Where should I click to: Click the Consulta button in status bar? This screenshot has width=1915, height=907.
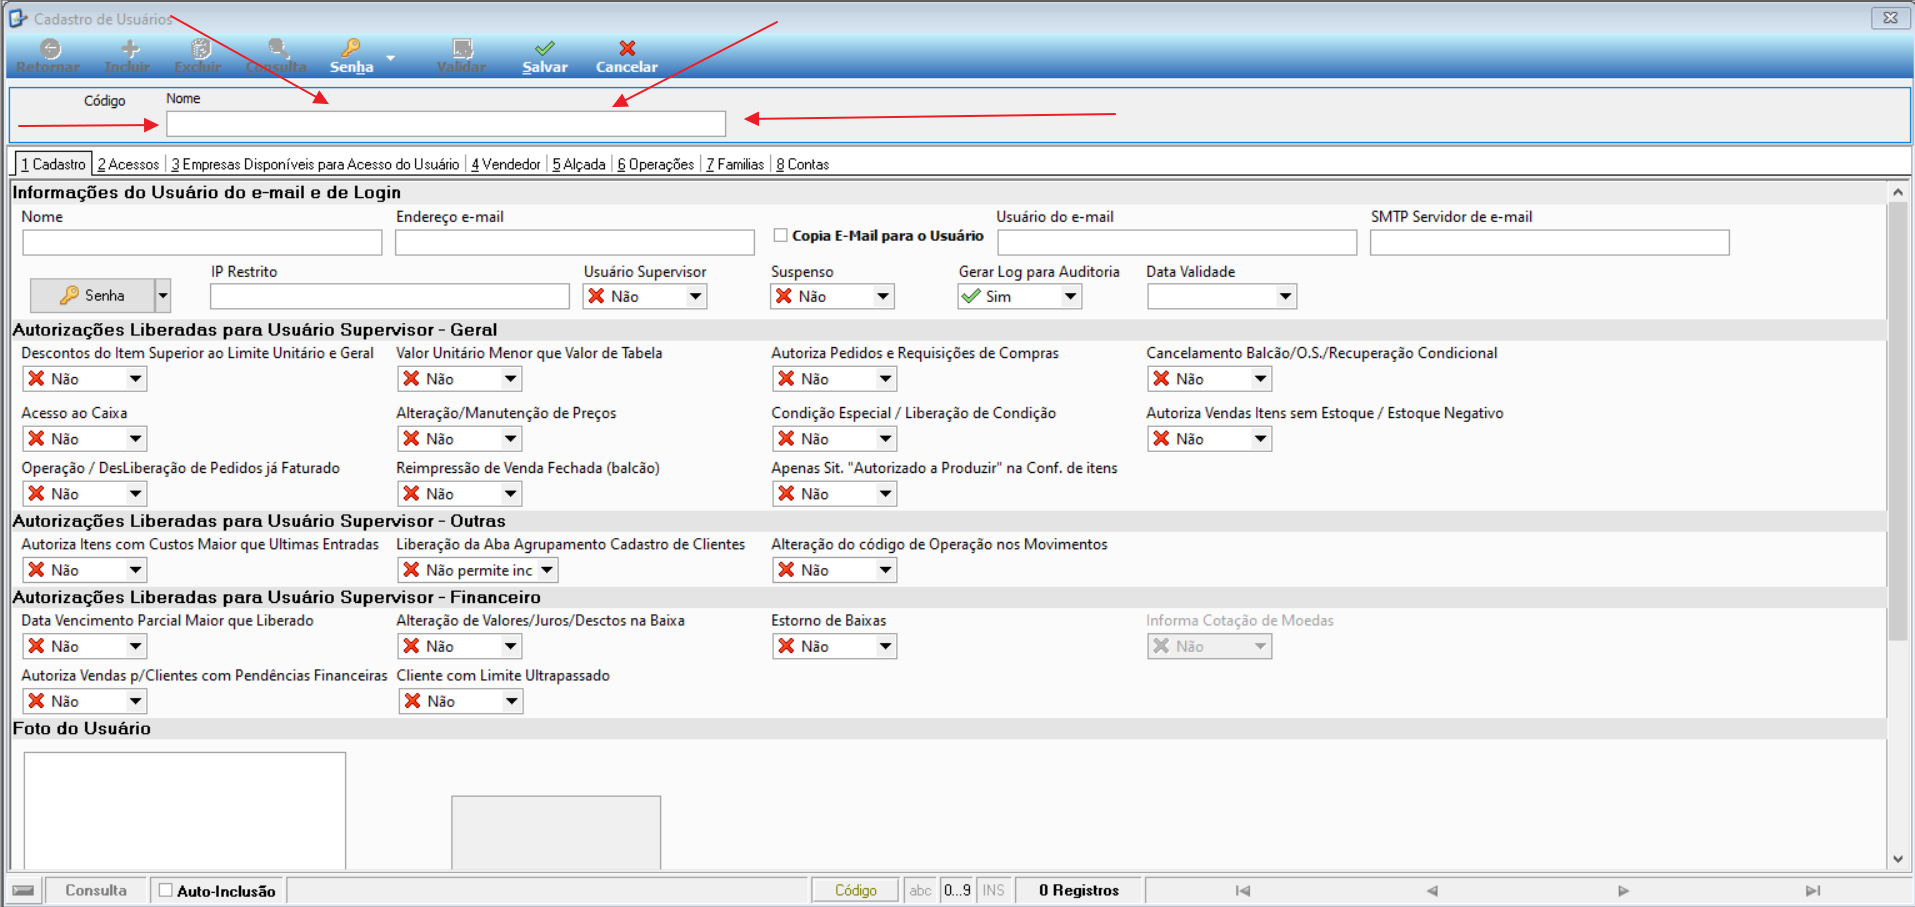coord(96,890)
